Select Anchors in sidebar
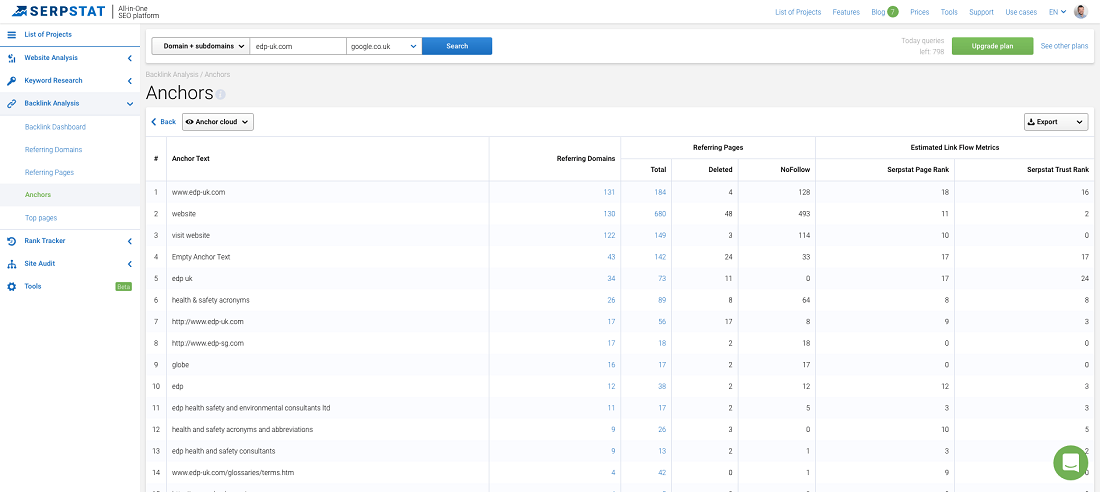This screenshot has width=1100, height=492. pos(38,194)
